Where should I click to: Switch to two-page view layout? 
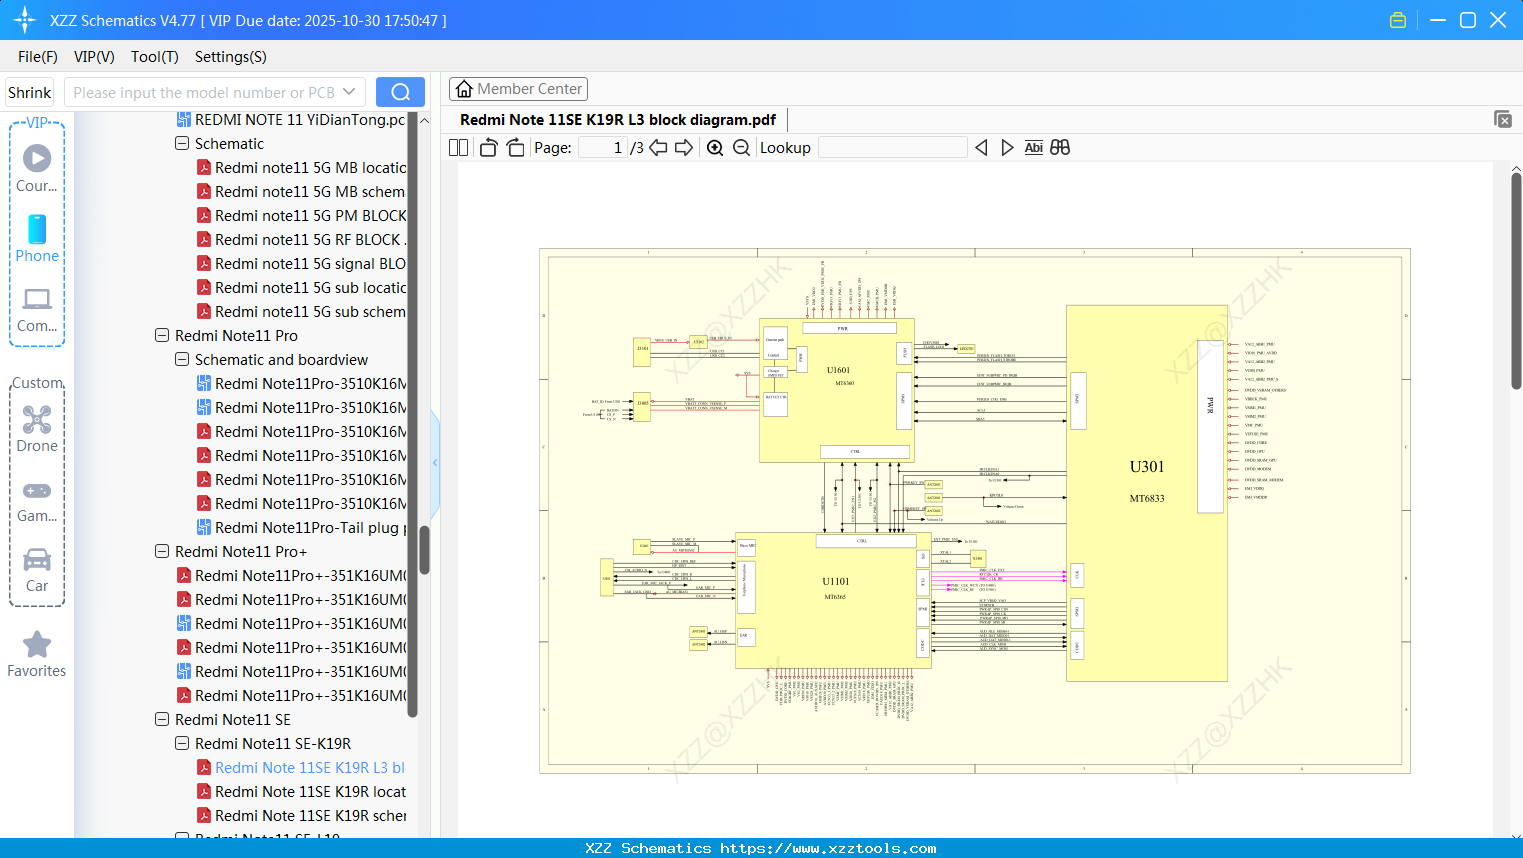[x=457, y=147]
